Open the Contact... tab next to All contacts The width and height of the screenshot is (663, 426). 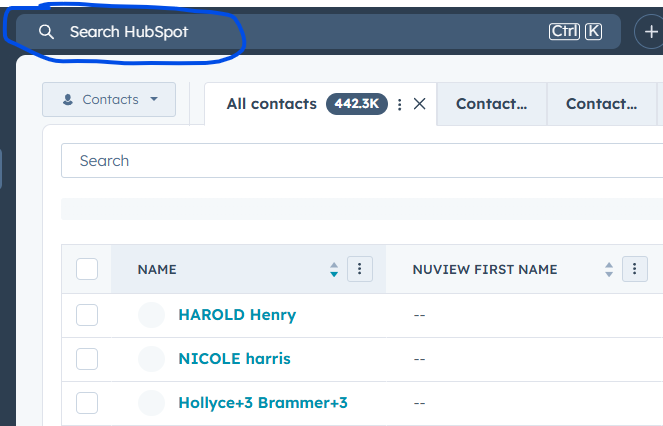(491, 104)
